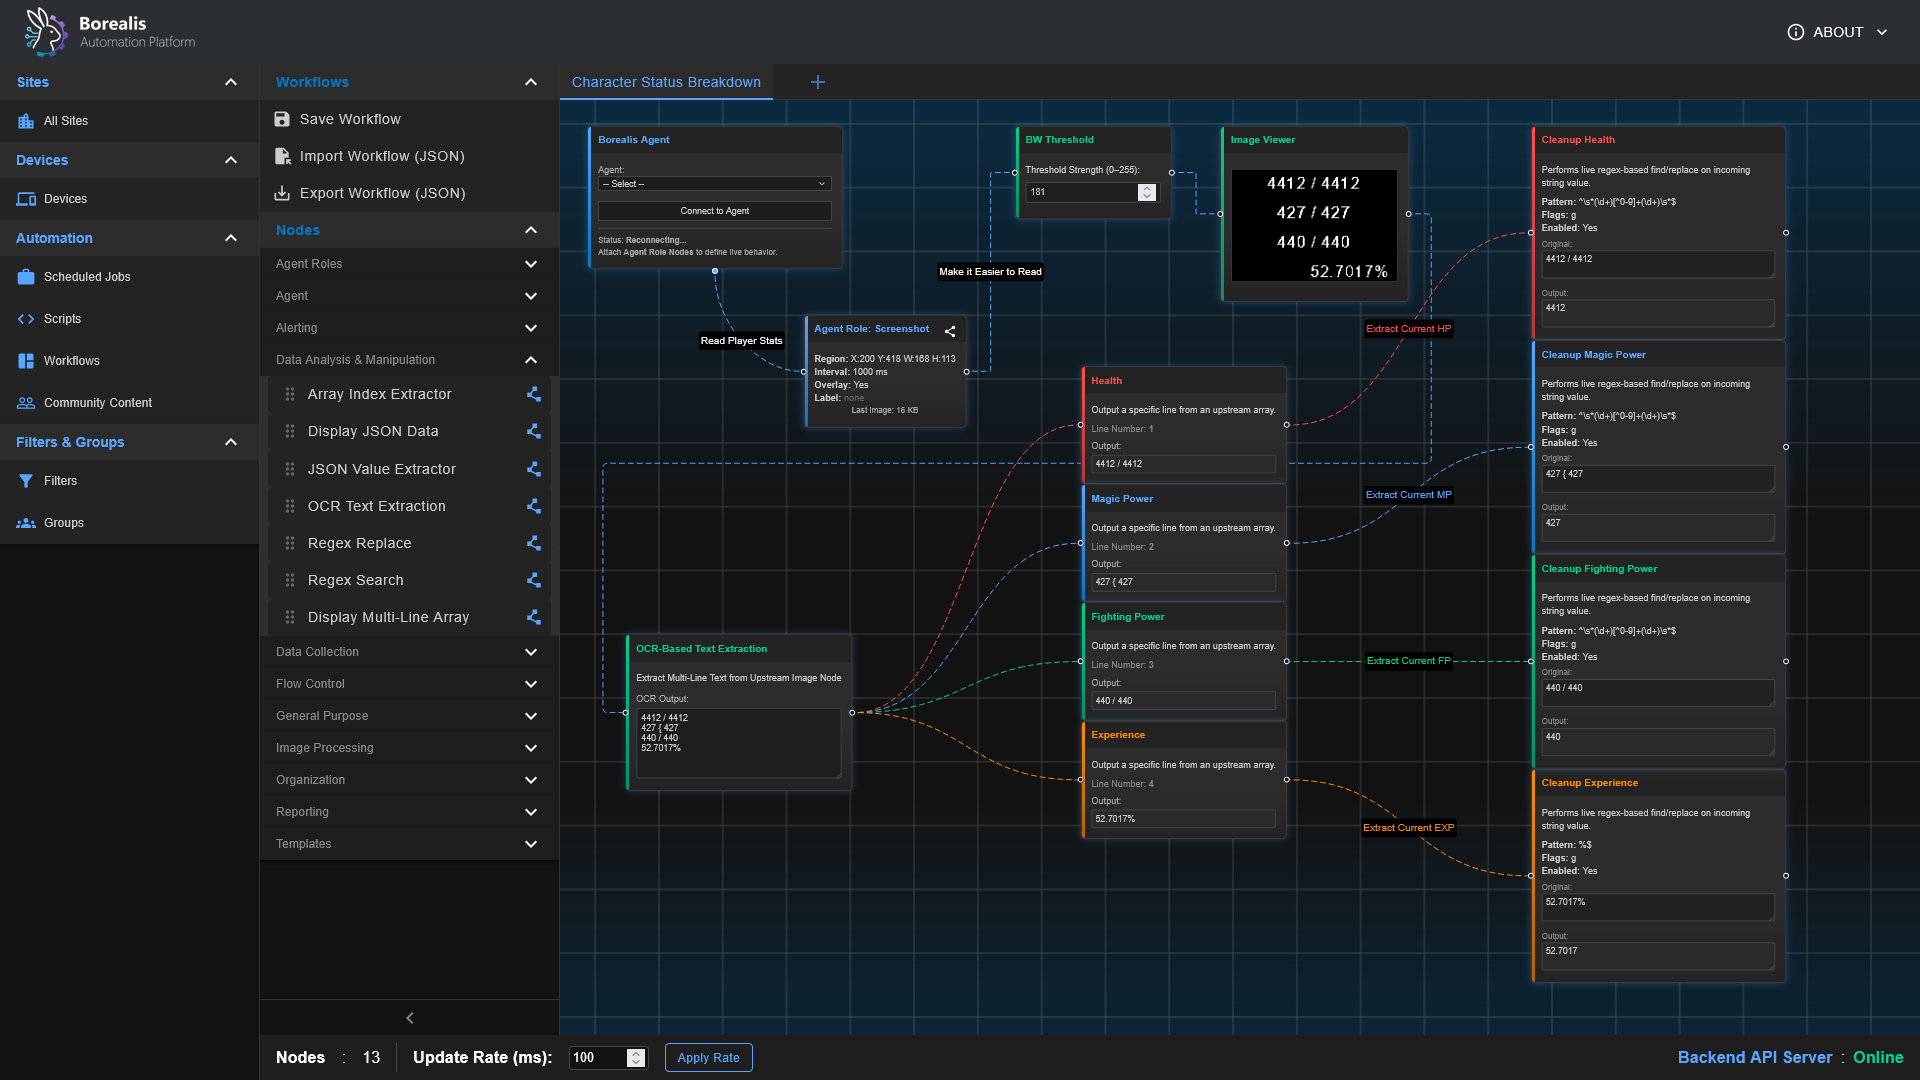The width and height of the screenshot is (1920, 1080).
Task: Select the Scripts icon in the sidebar
Action: click(x=24, y=319)
